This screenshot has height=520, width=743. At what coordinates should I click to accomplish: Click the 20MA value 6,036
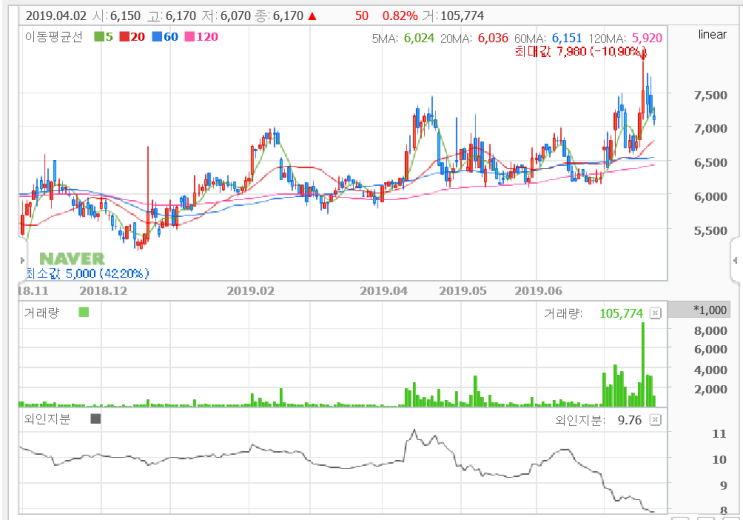(493, 38)
